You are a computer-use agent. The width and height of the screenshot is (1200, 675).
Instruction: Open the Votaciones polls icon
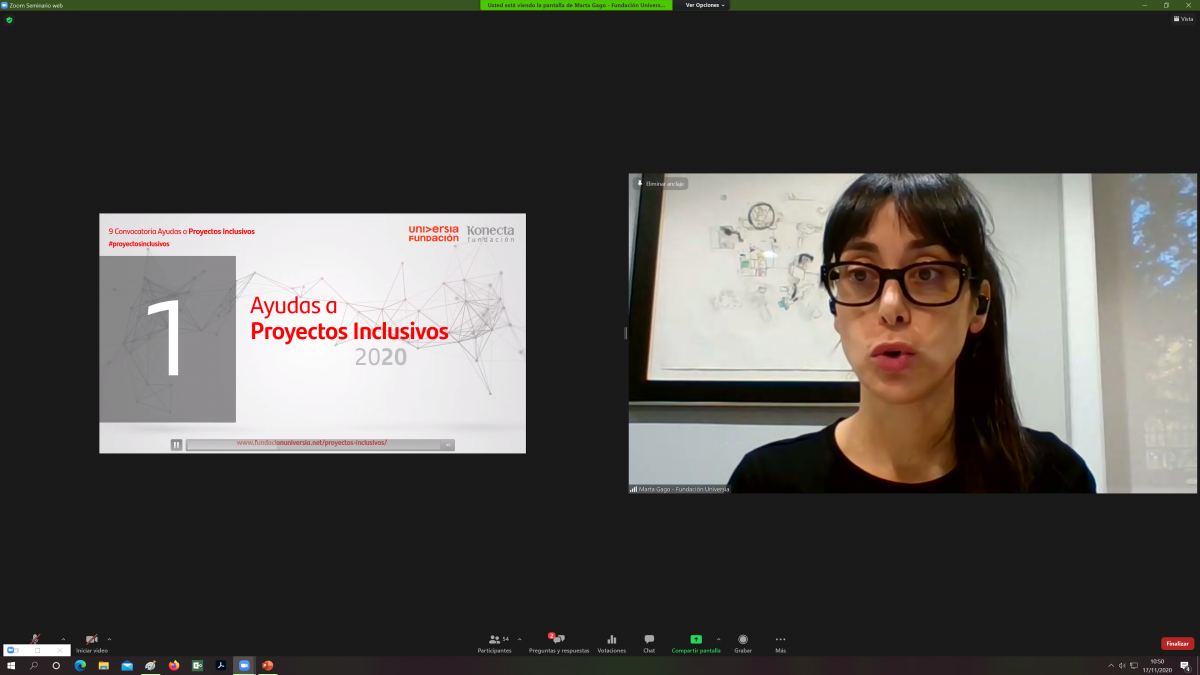611,643
